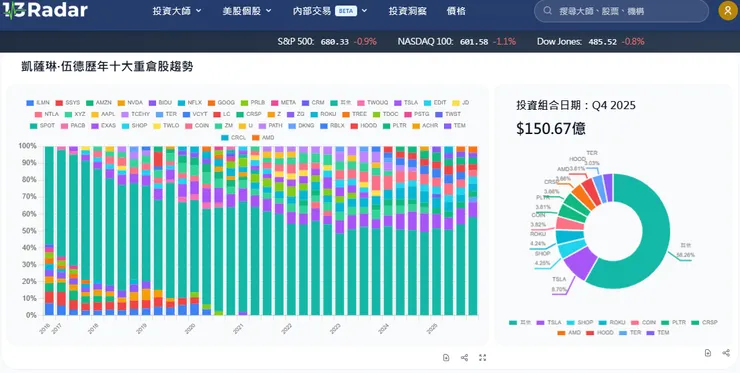Image resolution: width=740 pixels, height=373 pixels.
Task: Expand the 投資大師 dropdown
Action: 177,11
